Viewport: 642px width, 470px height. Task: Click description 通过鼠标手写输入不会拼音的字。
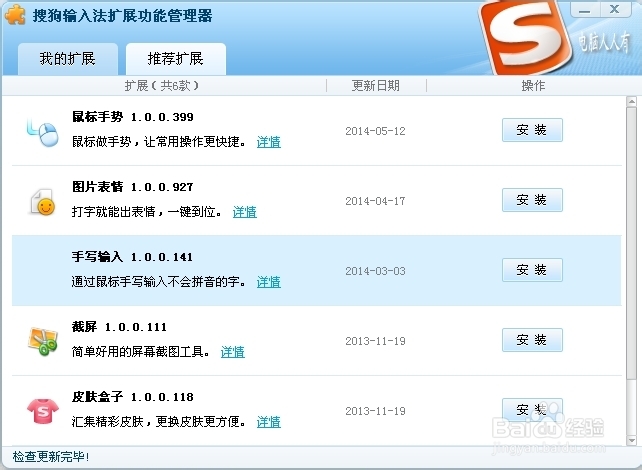tap(159, 282)
